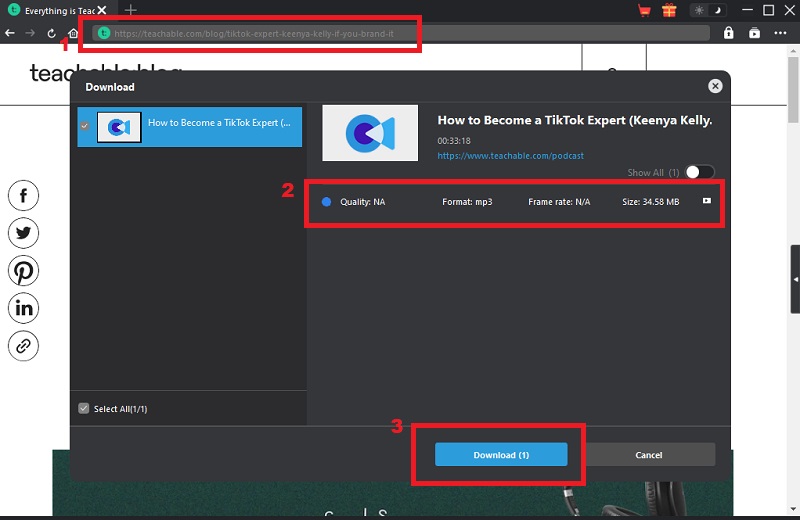The image size is (800, 520).
Task: Toggle the light/dark theme switch
Action: point(708,10)
